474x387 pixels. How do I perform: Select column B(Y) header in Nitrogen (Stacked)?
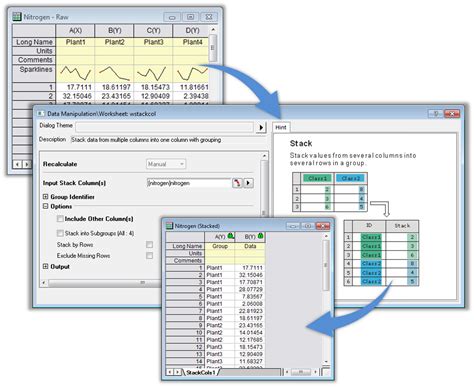pyautogui.click(x=250, y=236)
